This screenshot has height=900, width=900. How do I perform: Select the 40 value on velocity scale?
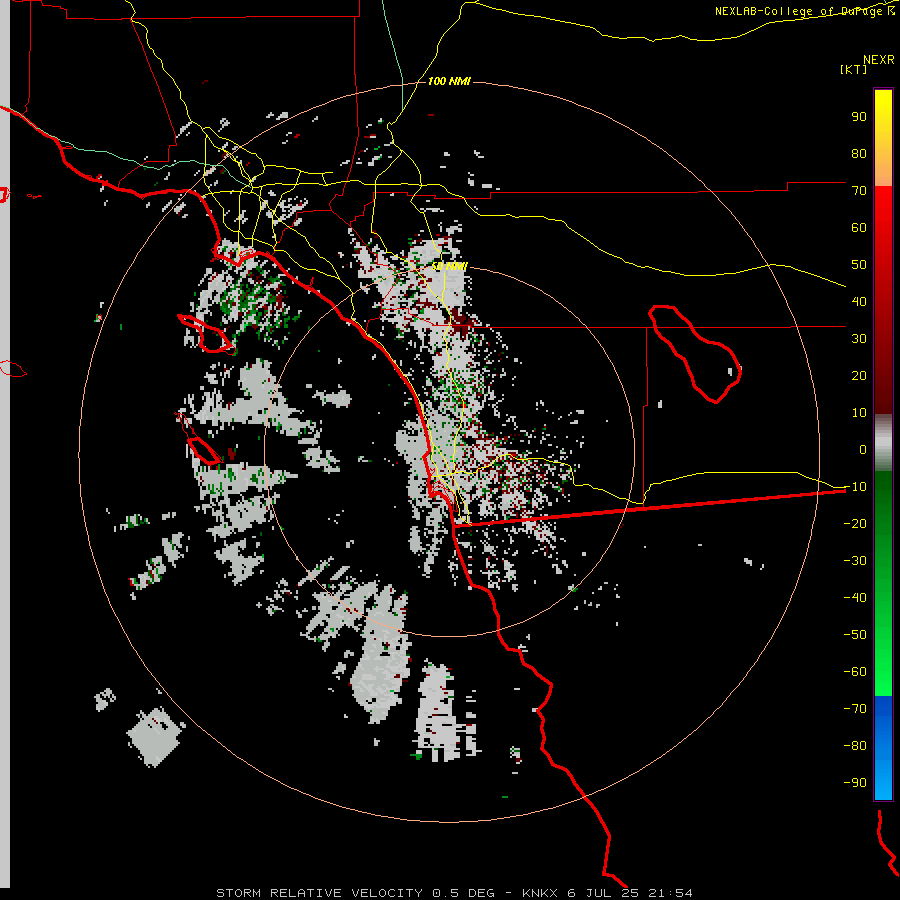tap(859, 301)
